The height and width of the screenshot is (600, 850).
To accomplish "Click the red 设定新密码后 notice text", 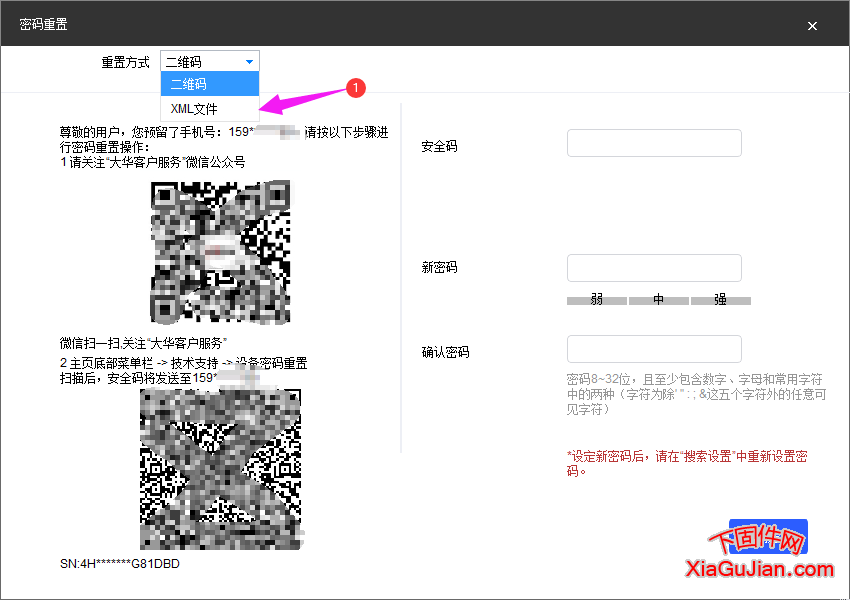I will (687, 463).
